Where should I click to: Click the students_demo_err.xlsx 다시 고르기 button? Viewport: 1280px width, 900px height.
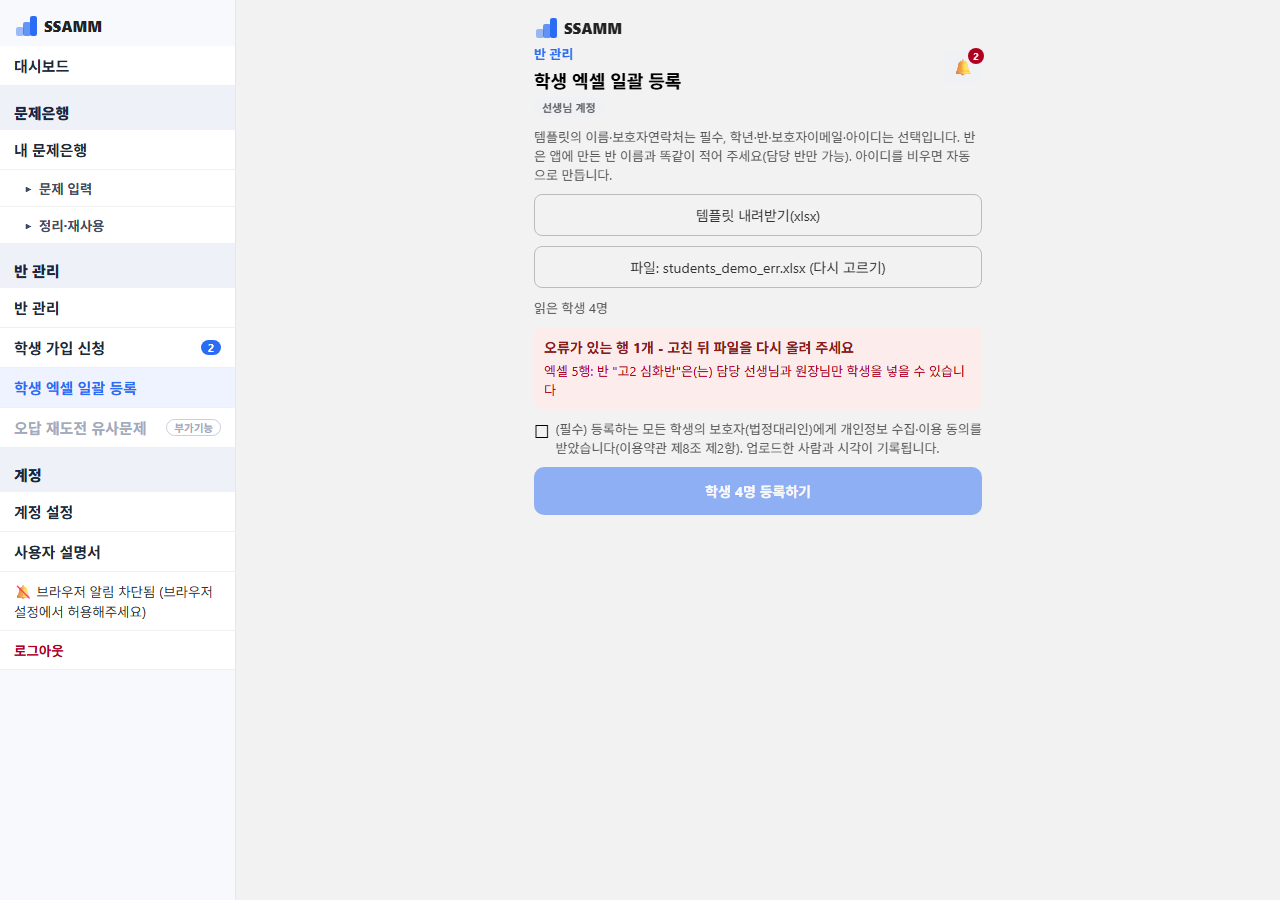pos(758,267)
